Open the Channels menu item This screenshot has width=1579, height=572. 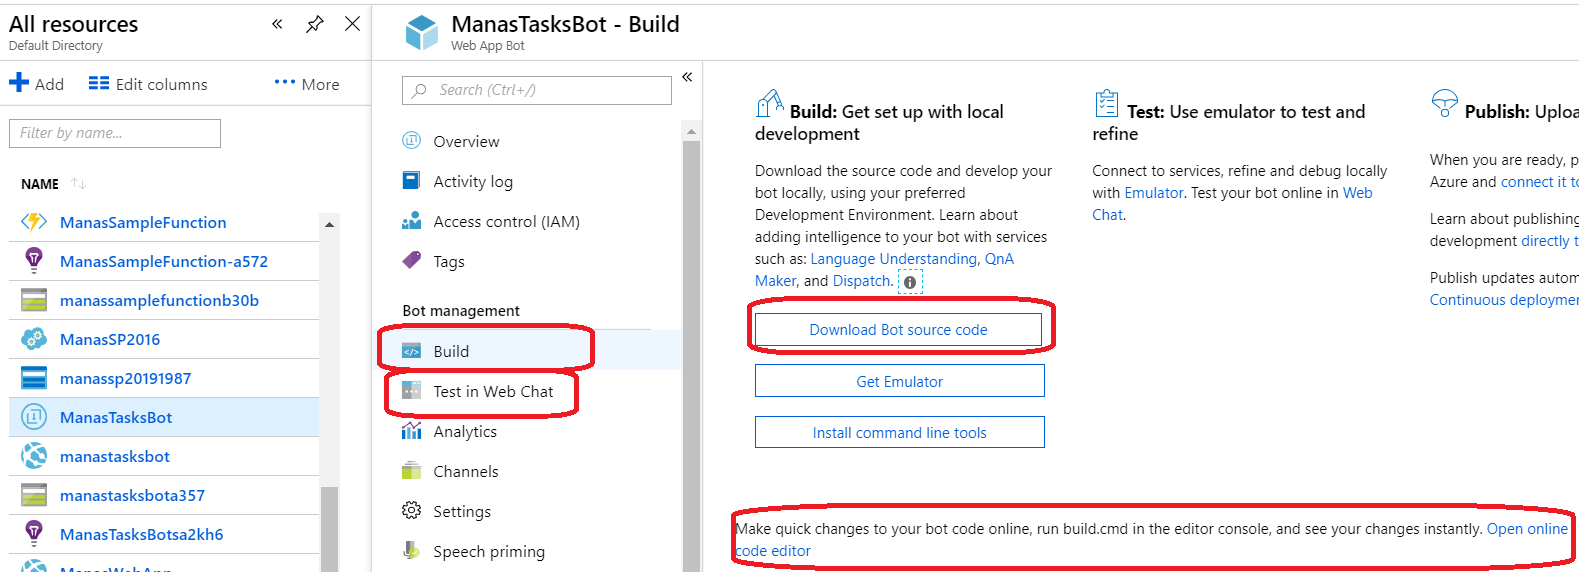coord(465,471)
